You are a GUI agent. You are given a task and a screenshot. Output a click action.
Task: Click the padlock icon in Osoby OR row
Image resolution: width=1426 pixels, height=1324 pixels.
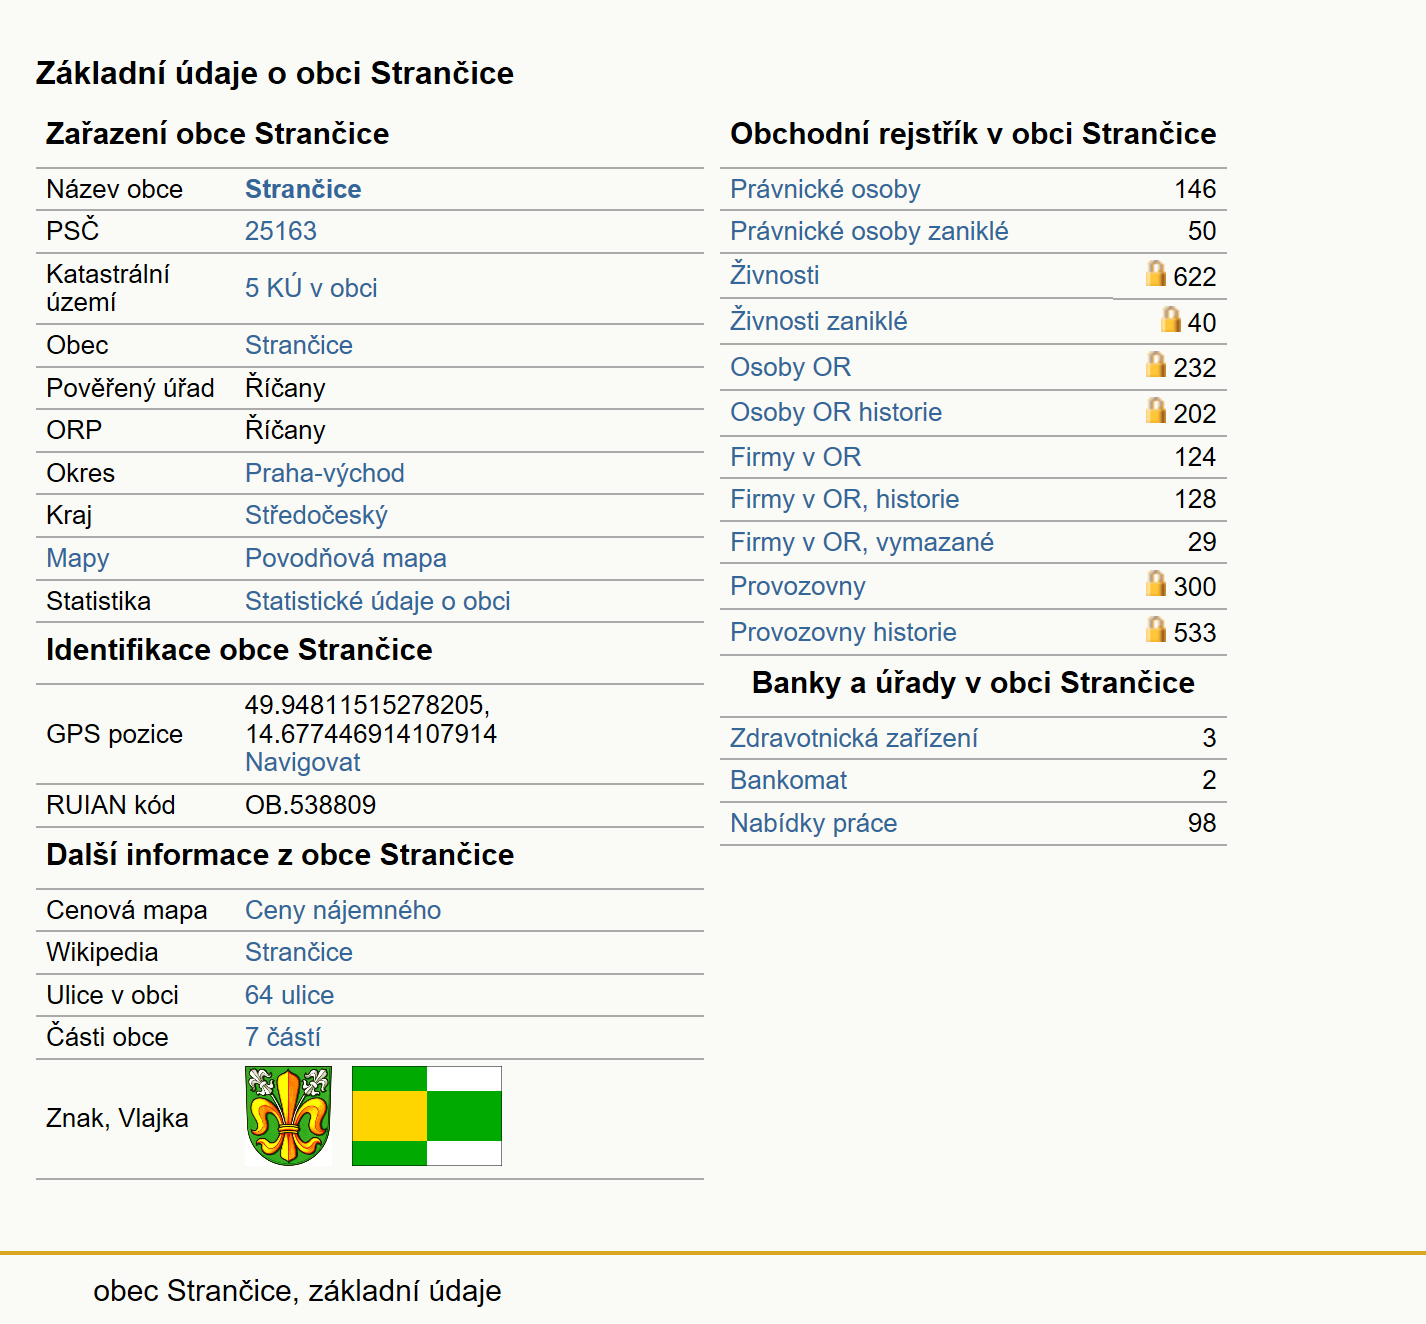(1156, 365)
